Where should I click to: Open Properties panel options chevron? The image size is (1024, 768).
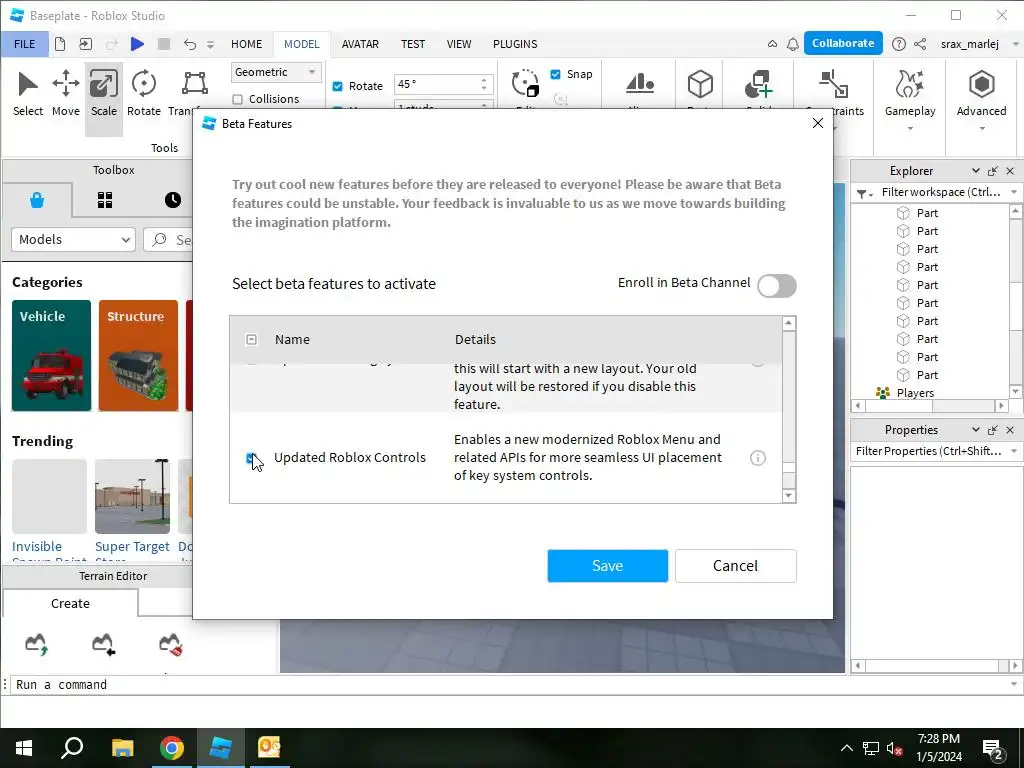pyautogui.click(x=975, y=430)
